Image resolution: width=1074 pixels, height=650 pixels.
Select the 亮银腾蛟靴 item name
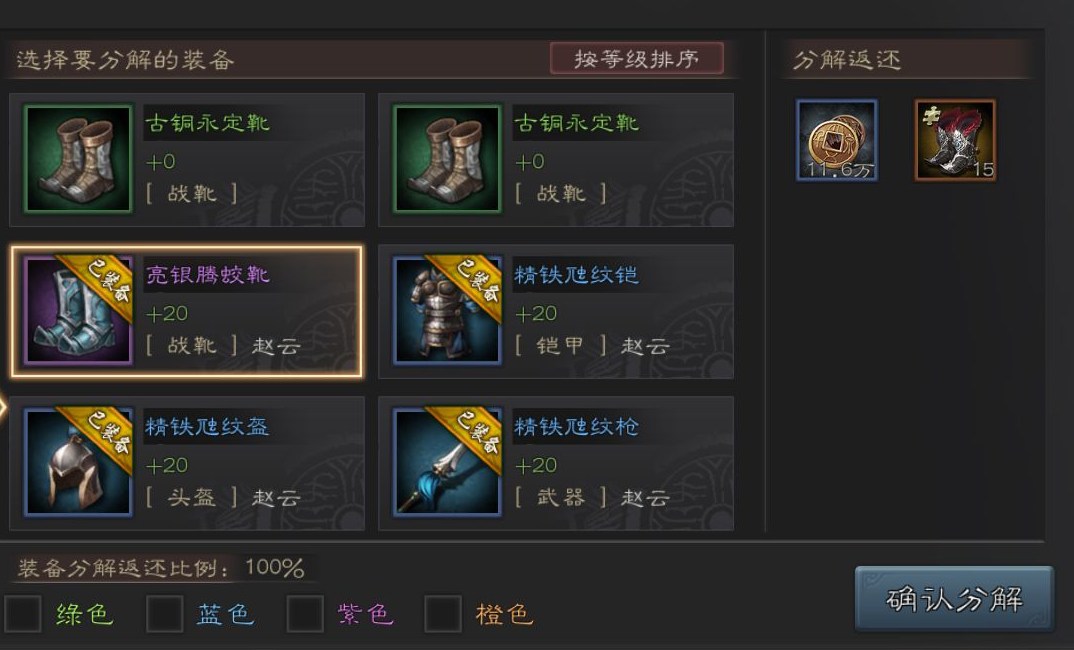tap(208, 275)
